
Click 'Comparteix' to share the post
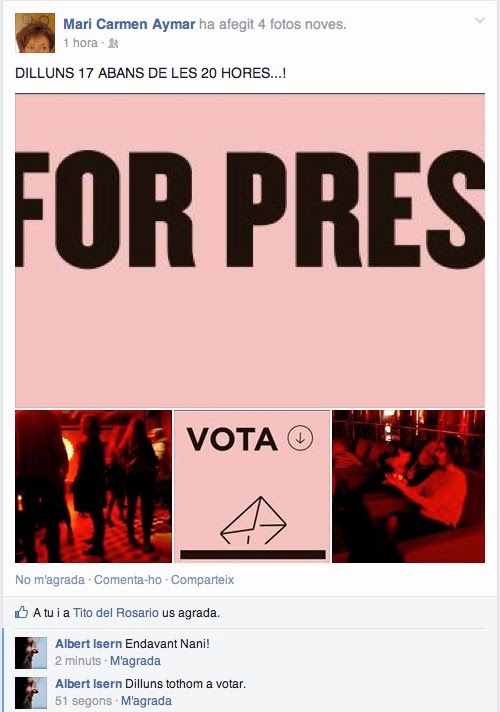(203, 580)
